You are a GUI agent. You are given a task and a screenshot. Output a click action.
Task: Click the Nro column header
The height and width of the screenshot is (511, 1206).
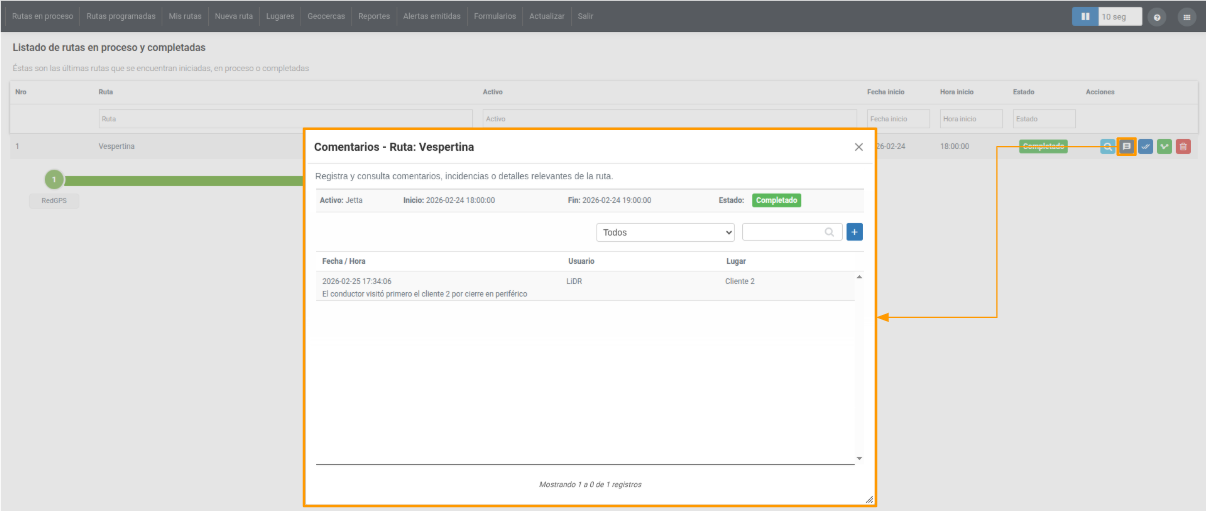click(21, 92)
